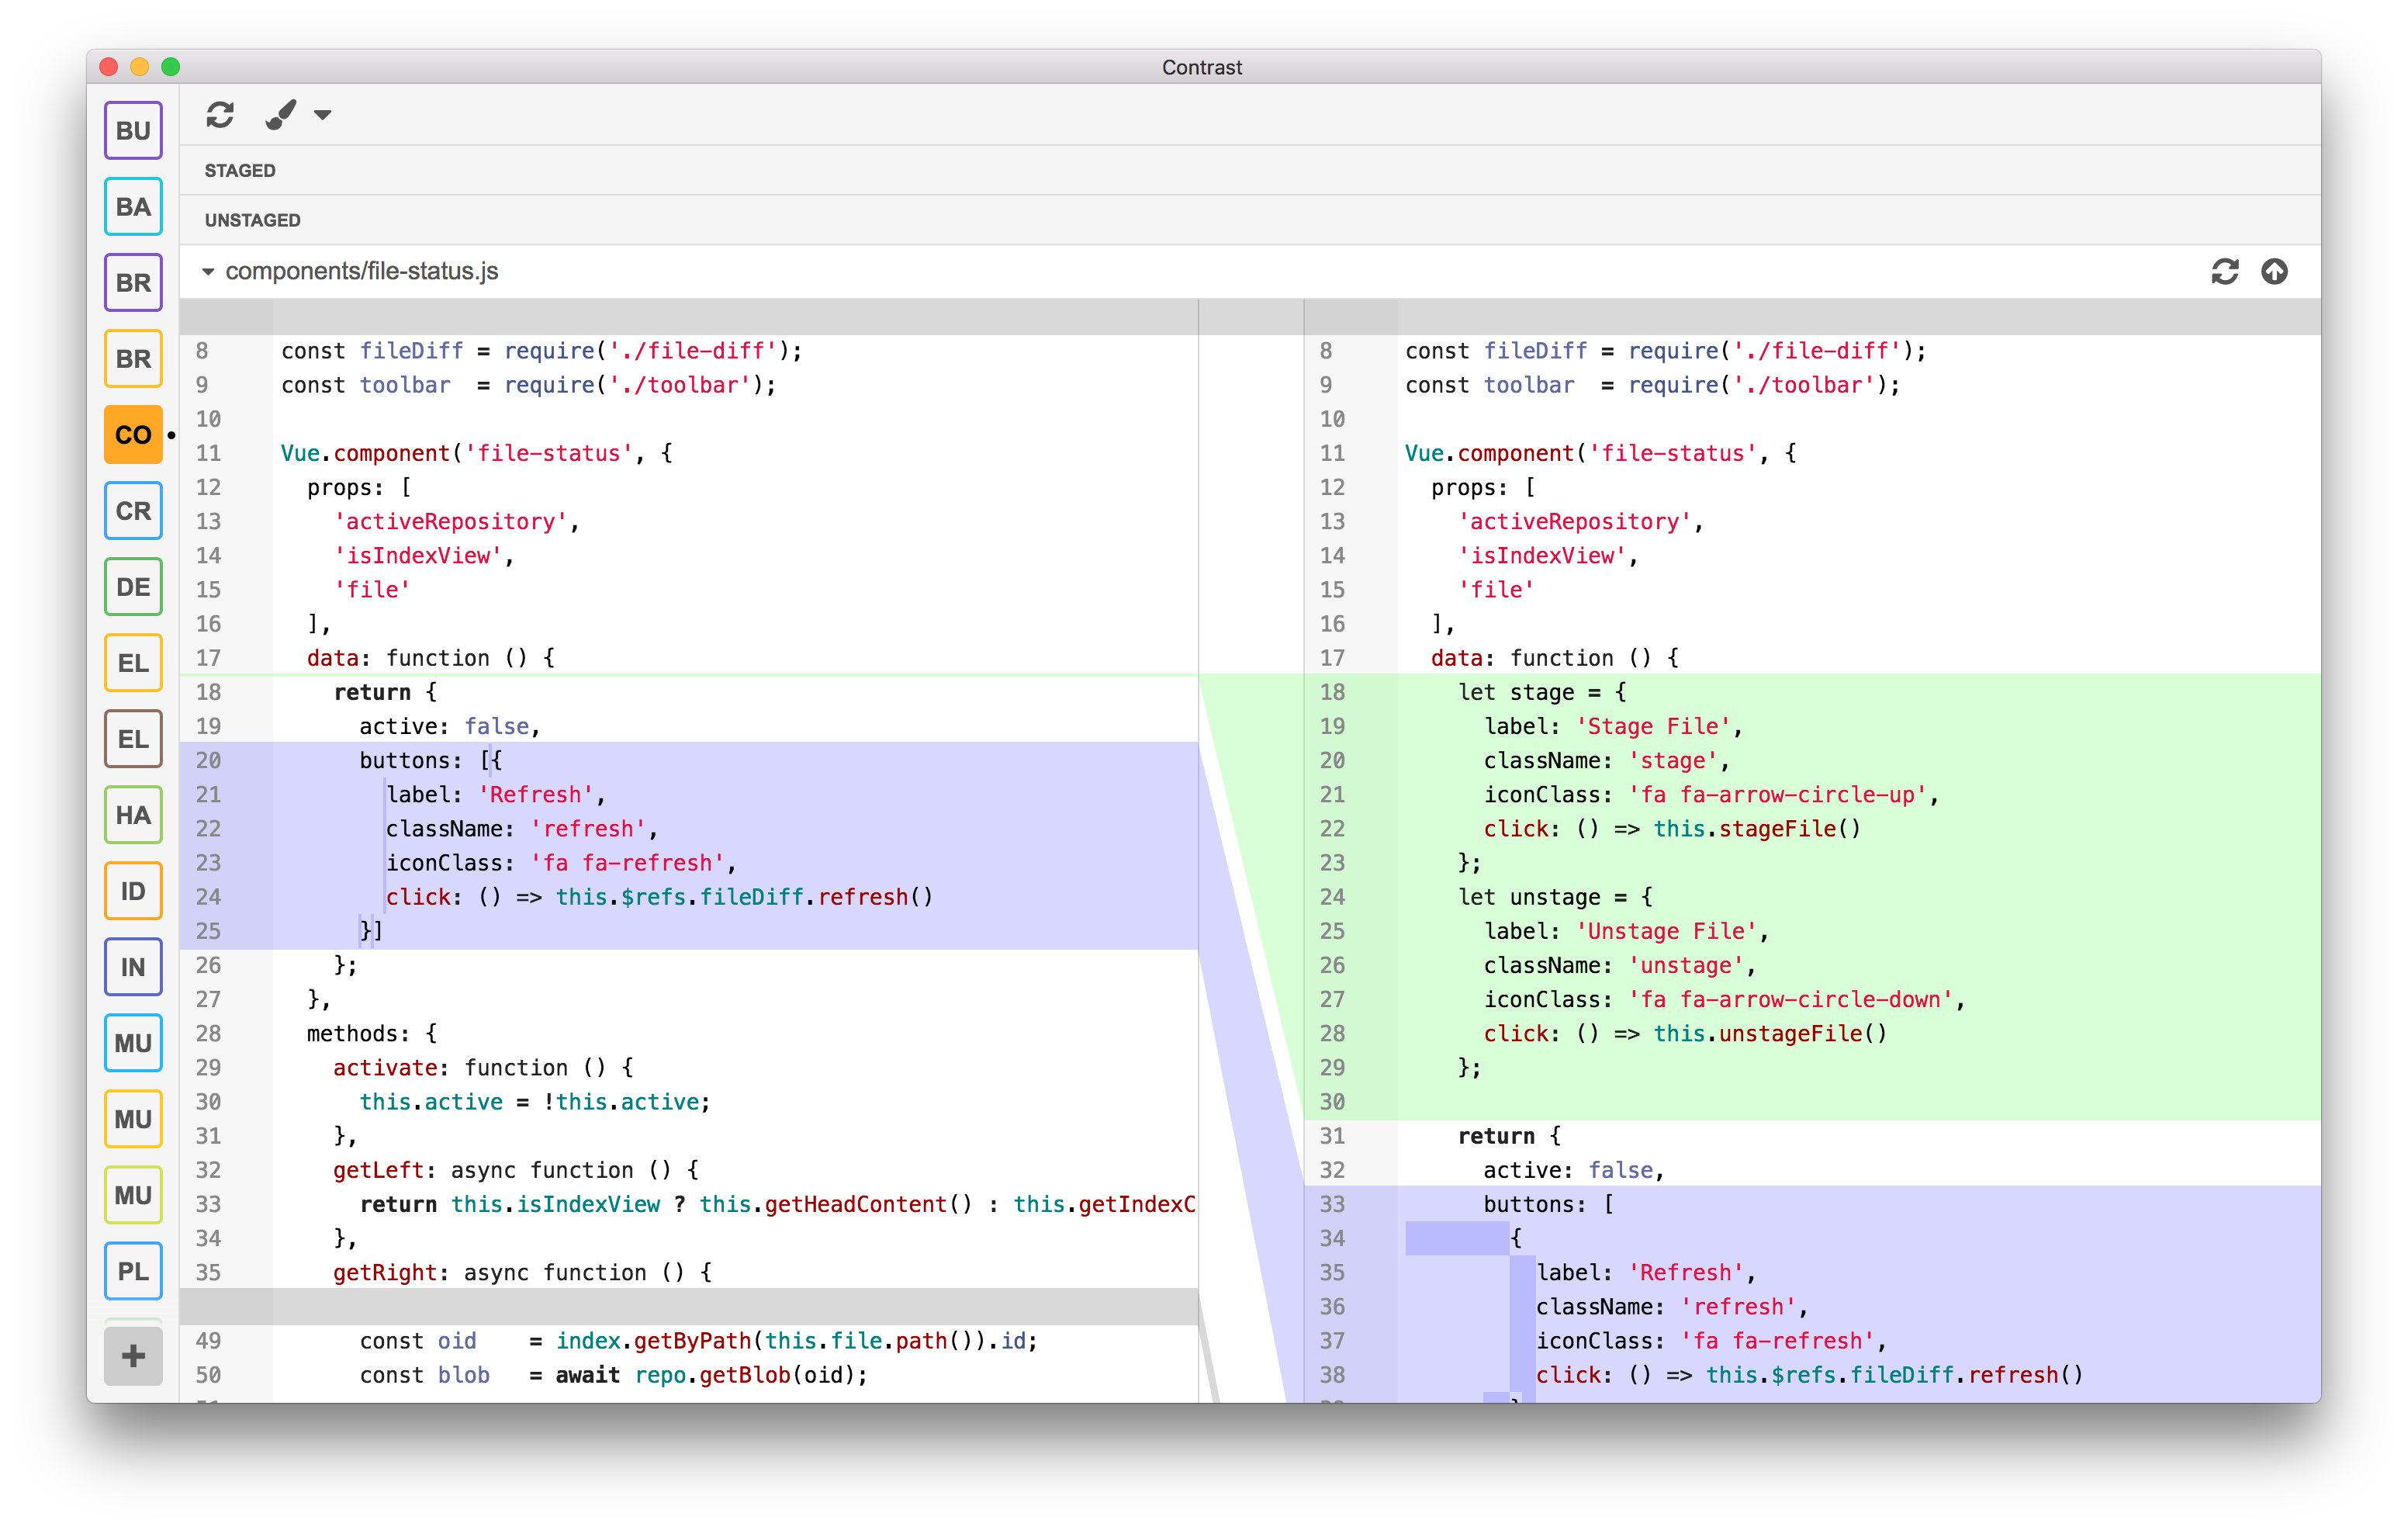2408x1527 pixels.
Task: Switch to the ID repository
Action: (133, 890)
